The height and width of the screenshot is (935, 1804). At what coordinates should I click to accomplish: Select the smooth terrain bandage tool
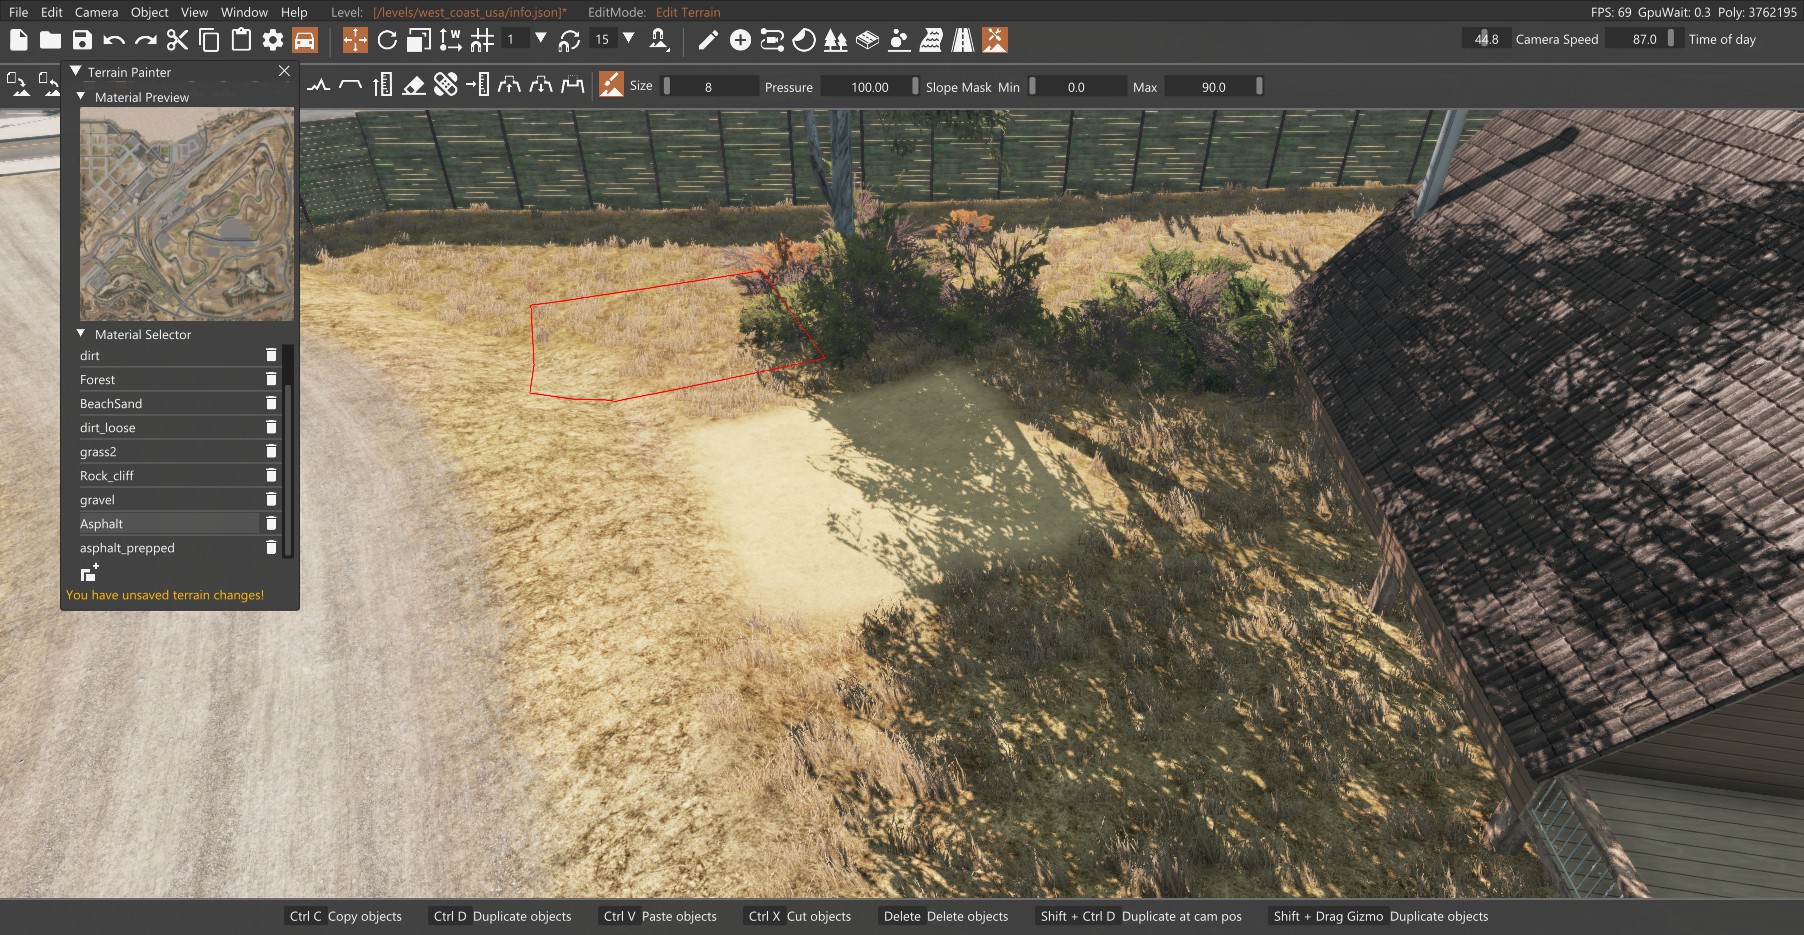[x=446, y=86]
